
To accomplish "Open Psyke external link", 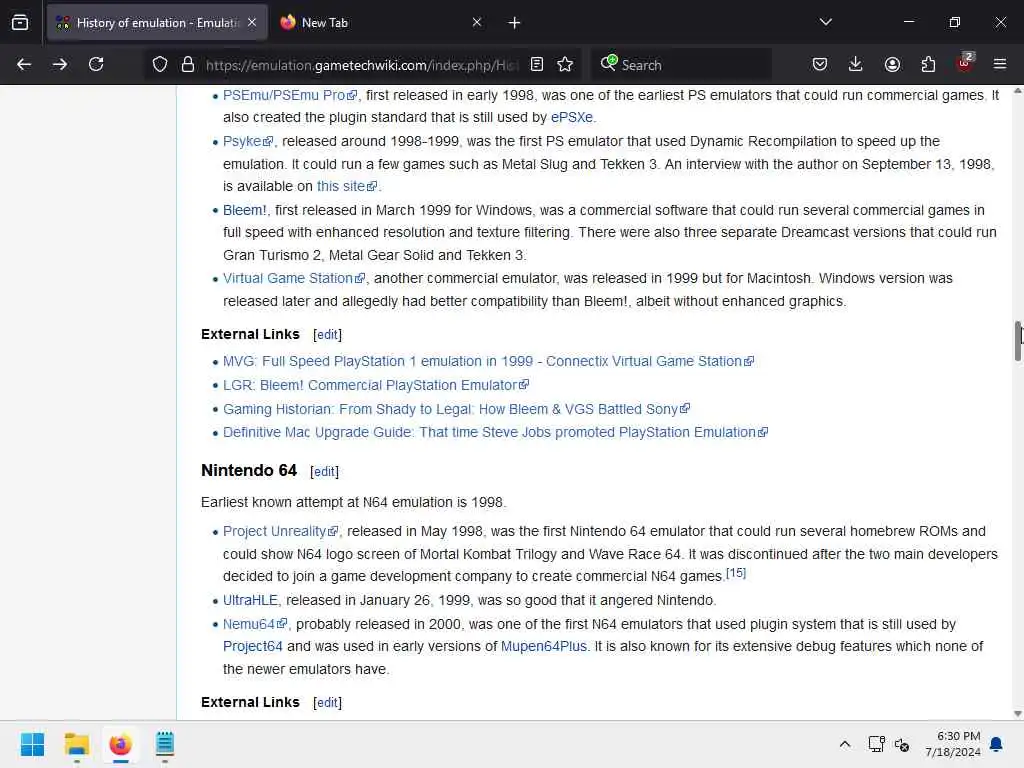I will pos(248,141).
